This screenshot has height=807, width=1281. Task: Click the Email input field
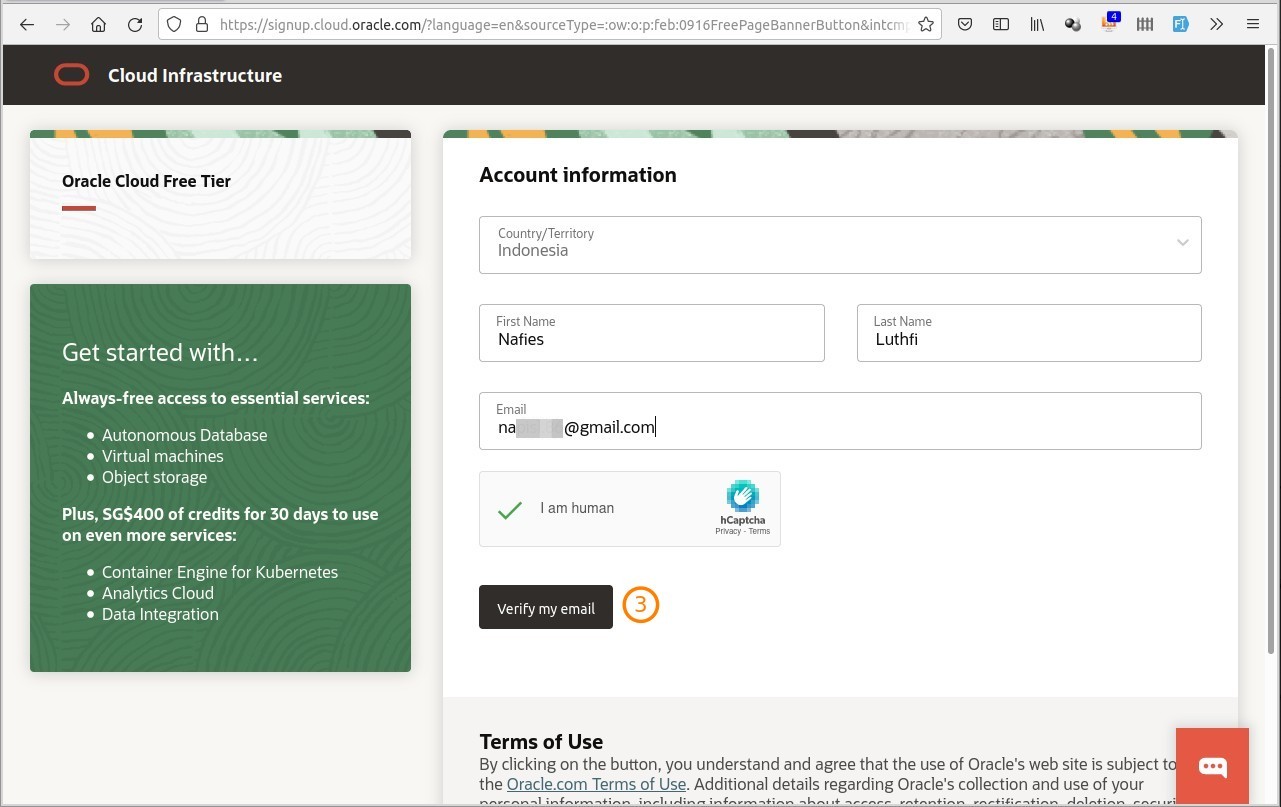[840, 421]
